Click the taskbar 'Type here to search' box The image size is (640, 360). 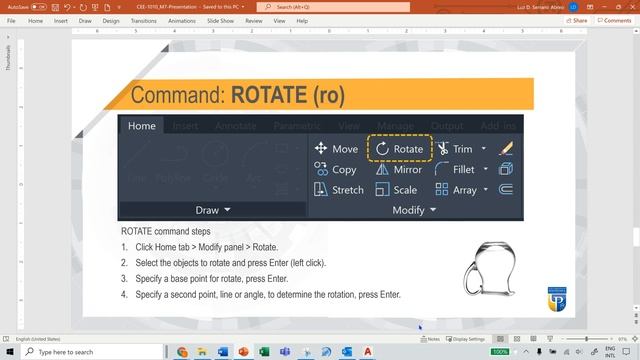click(x=92, y=351)
